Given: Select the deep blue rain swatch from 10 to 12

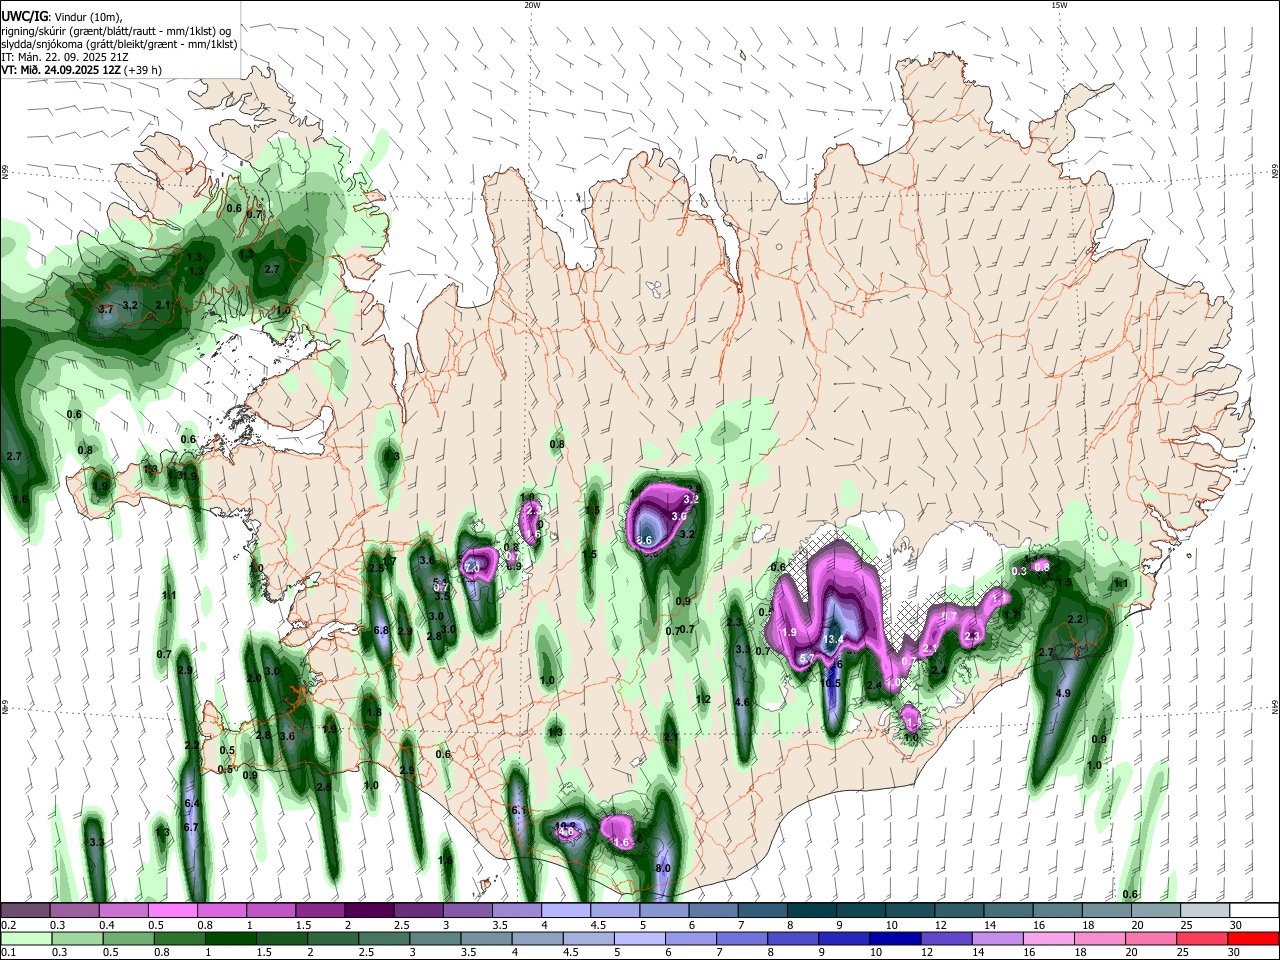Looking at the screenshot, I should click(x=896, y=938).
